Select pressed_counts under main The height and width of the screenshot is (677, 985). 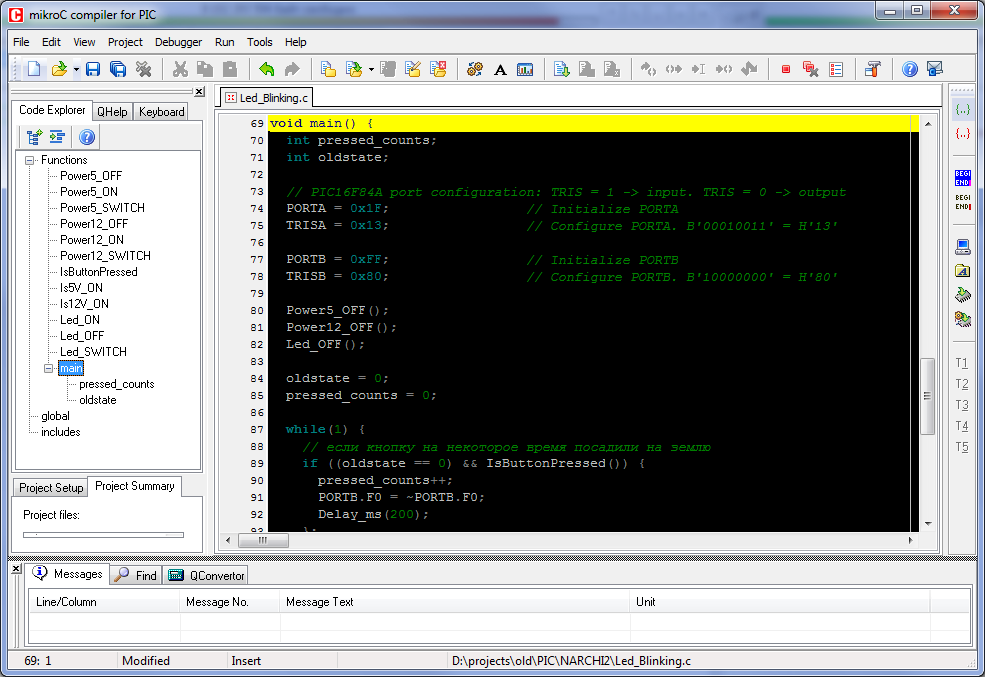pyautogui.click(x=117, y=384)
